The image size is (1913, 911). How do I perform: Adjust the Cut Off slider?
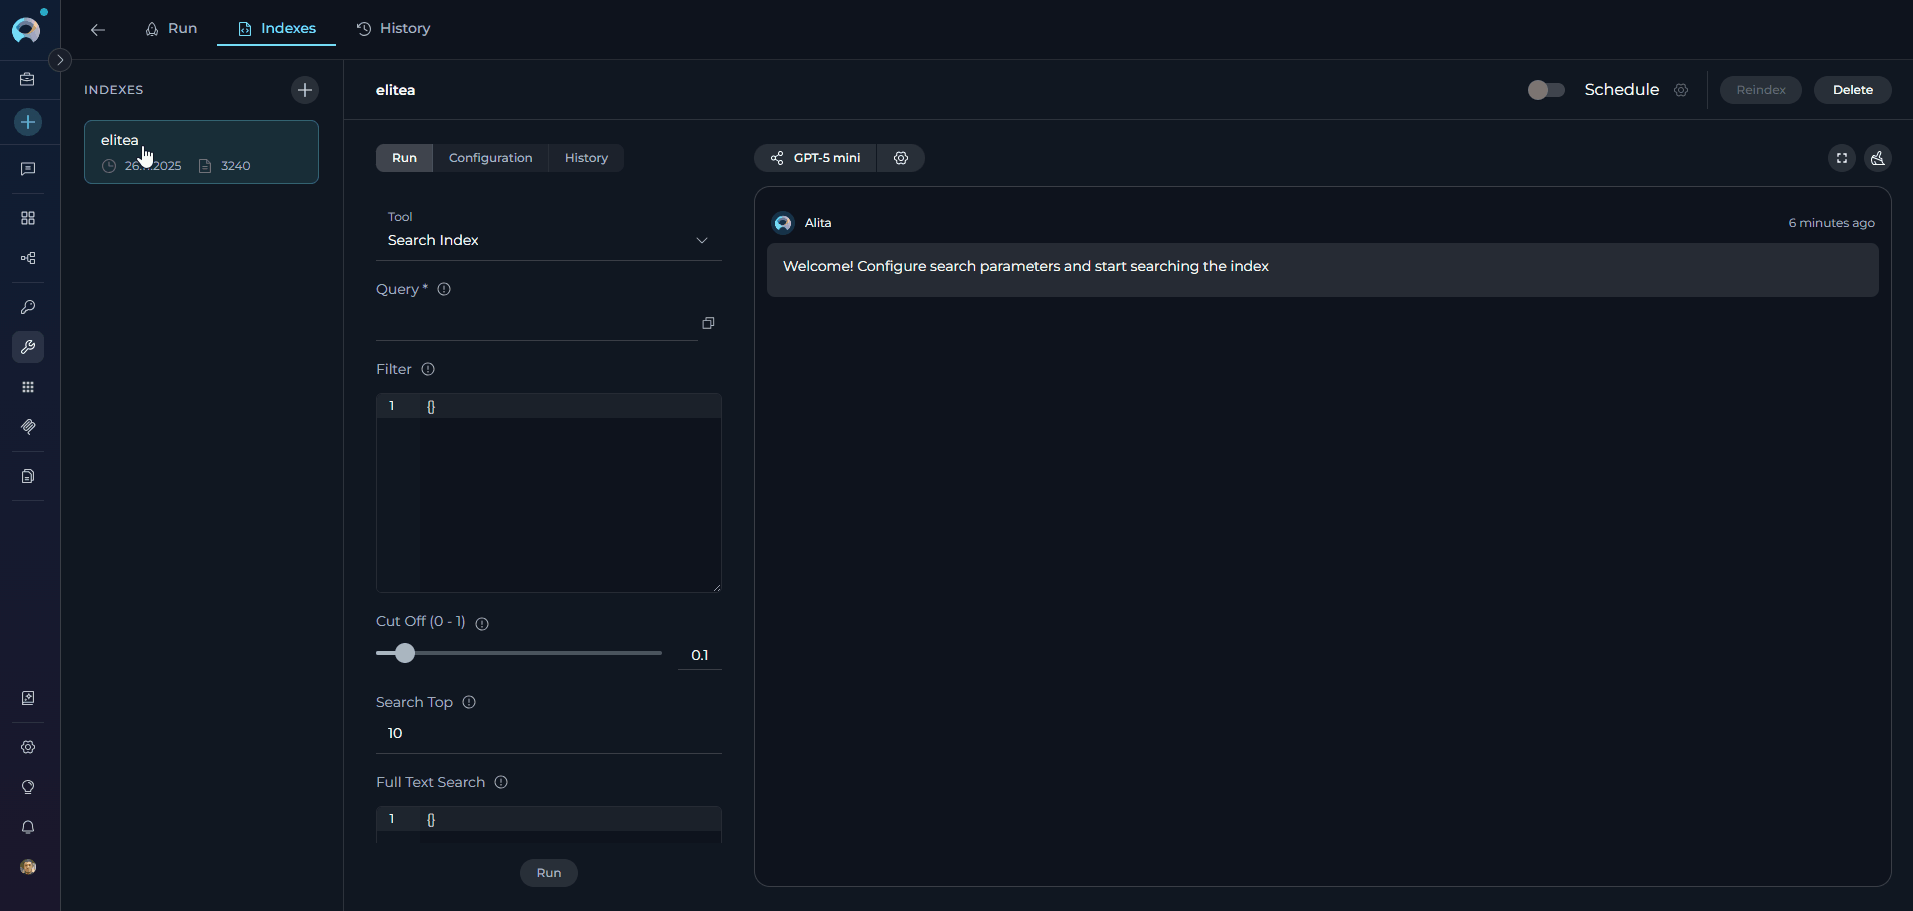[403, 653]
